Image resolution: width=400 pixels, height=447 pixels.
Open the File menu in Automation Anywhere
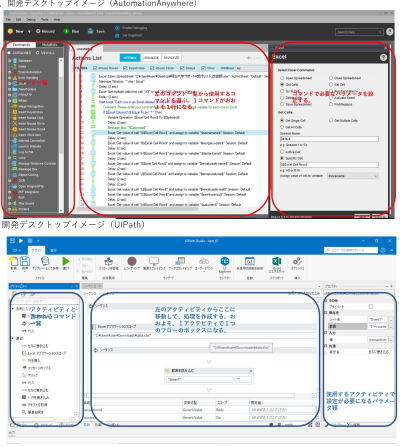click(8, 20)
